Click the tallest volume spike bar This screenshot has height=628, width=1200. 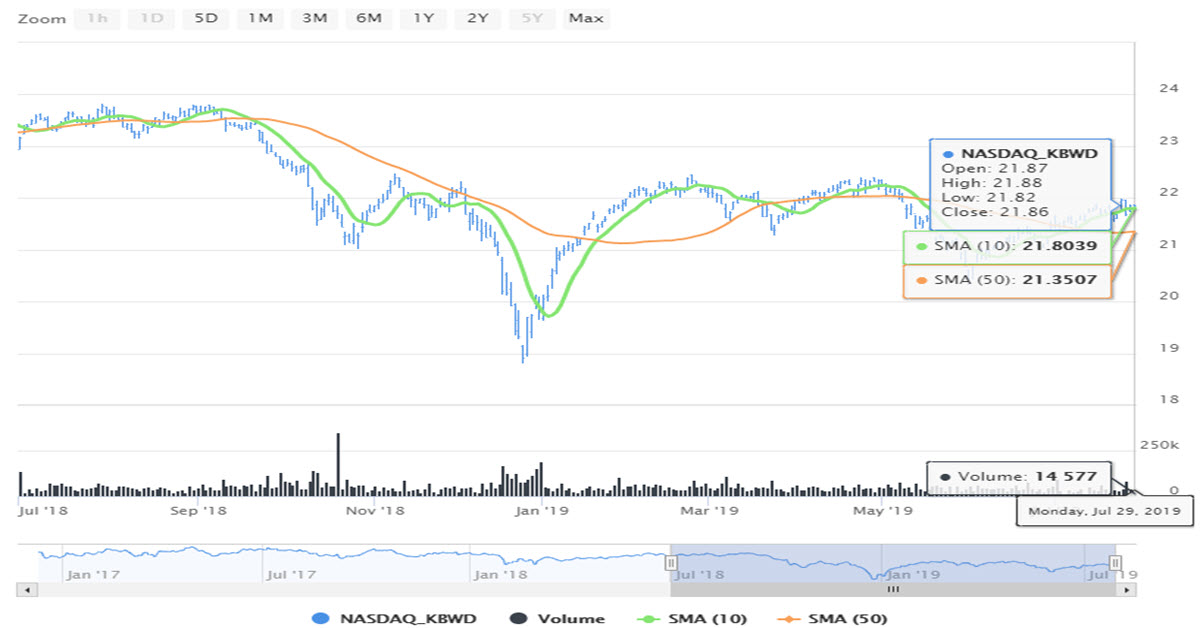coord(338,464)
